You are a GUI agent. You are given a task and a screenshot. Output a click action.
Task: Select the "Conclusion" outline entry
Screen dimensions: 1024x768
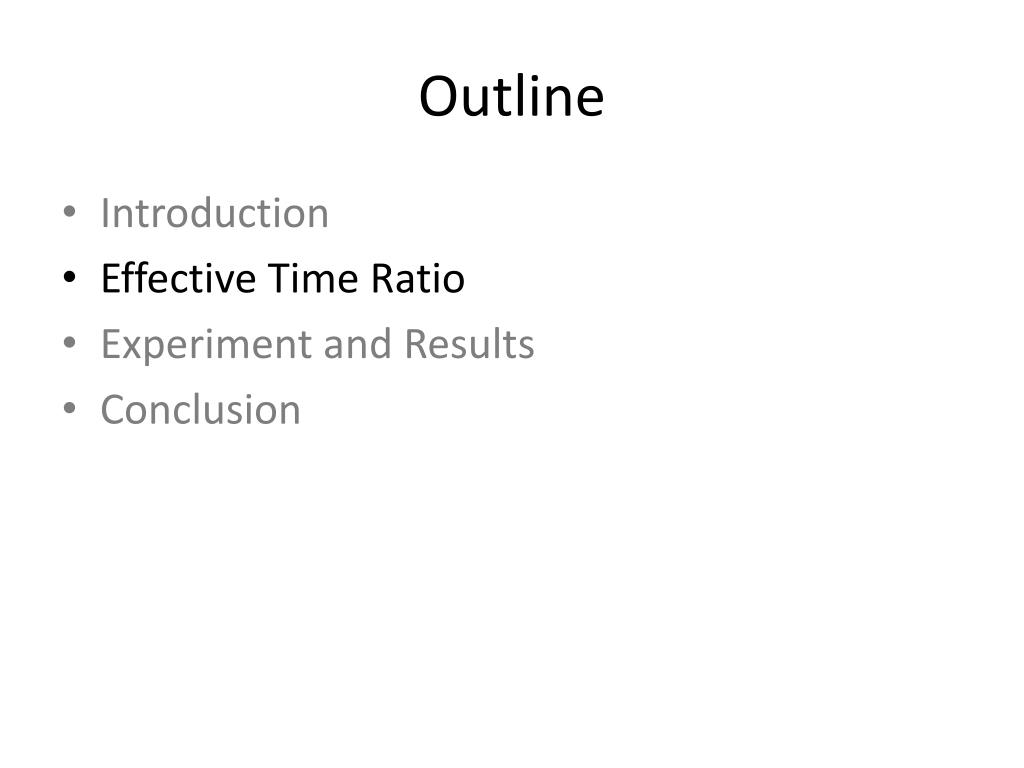click(x=200, y=410)
